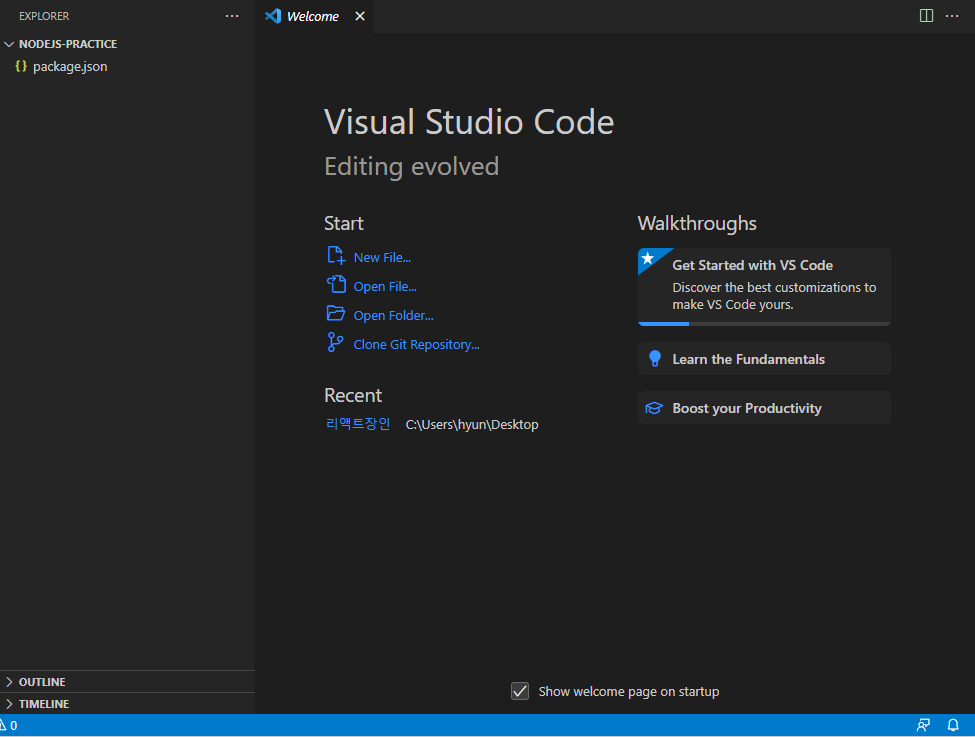Click the C:\Users\hyun\Desktop path text
The width and height of the screenshot is (975, 737).
(x=472, y=425)
